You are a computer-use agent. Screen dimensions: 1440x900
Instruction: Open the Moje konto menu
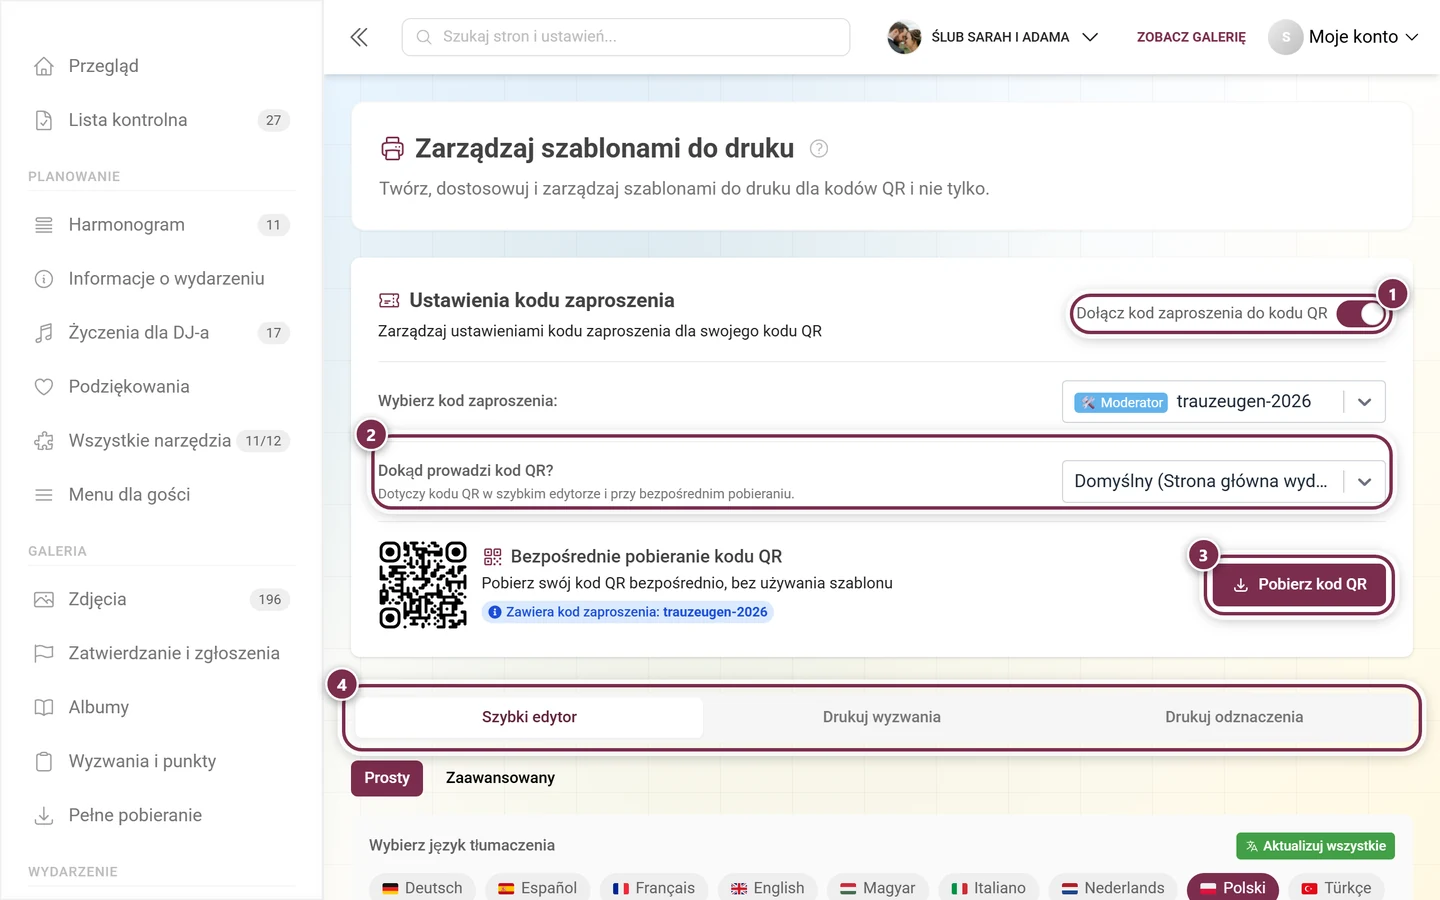tap(1344, 37)
